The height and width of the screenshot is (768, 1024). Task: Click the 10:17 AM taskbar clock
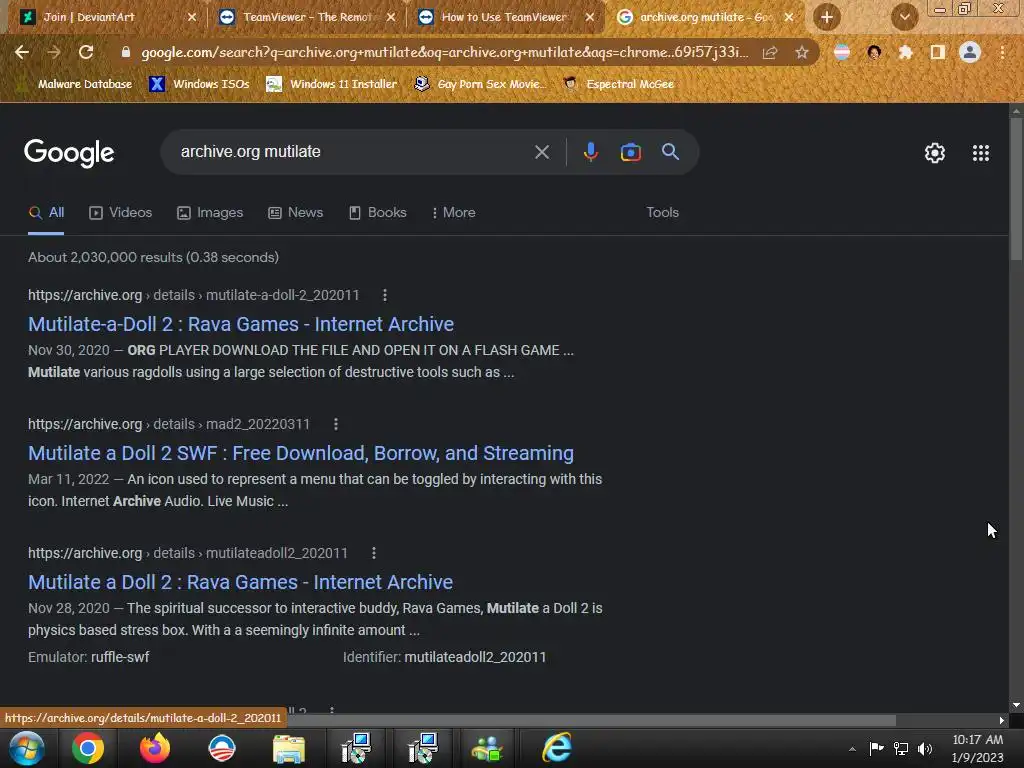pos(978,740)
